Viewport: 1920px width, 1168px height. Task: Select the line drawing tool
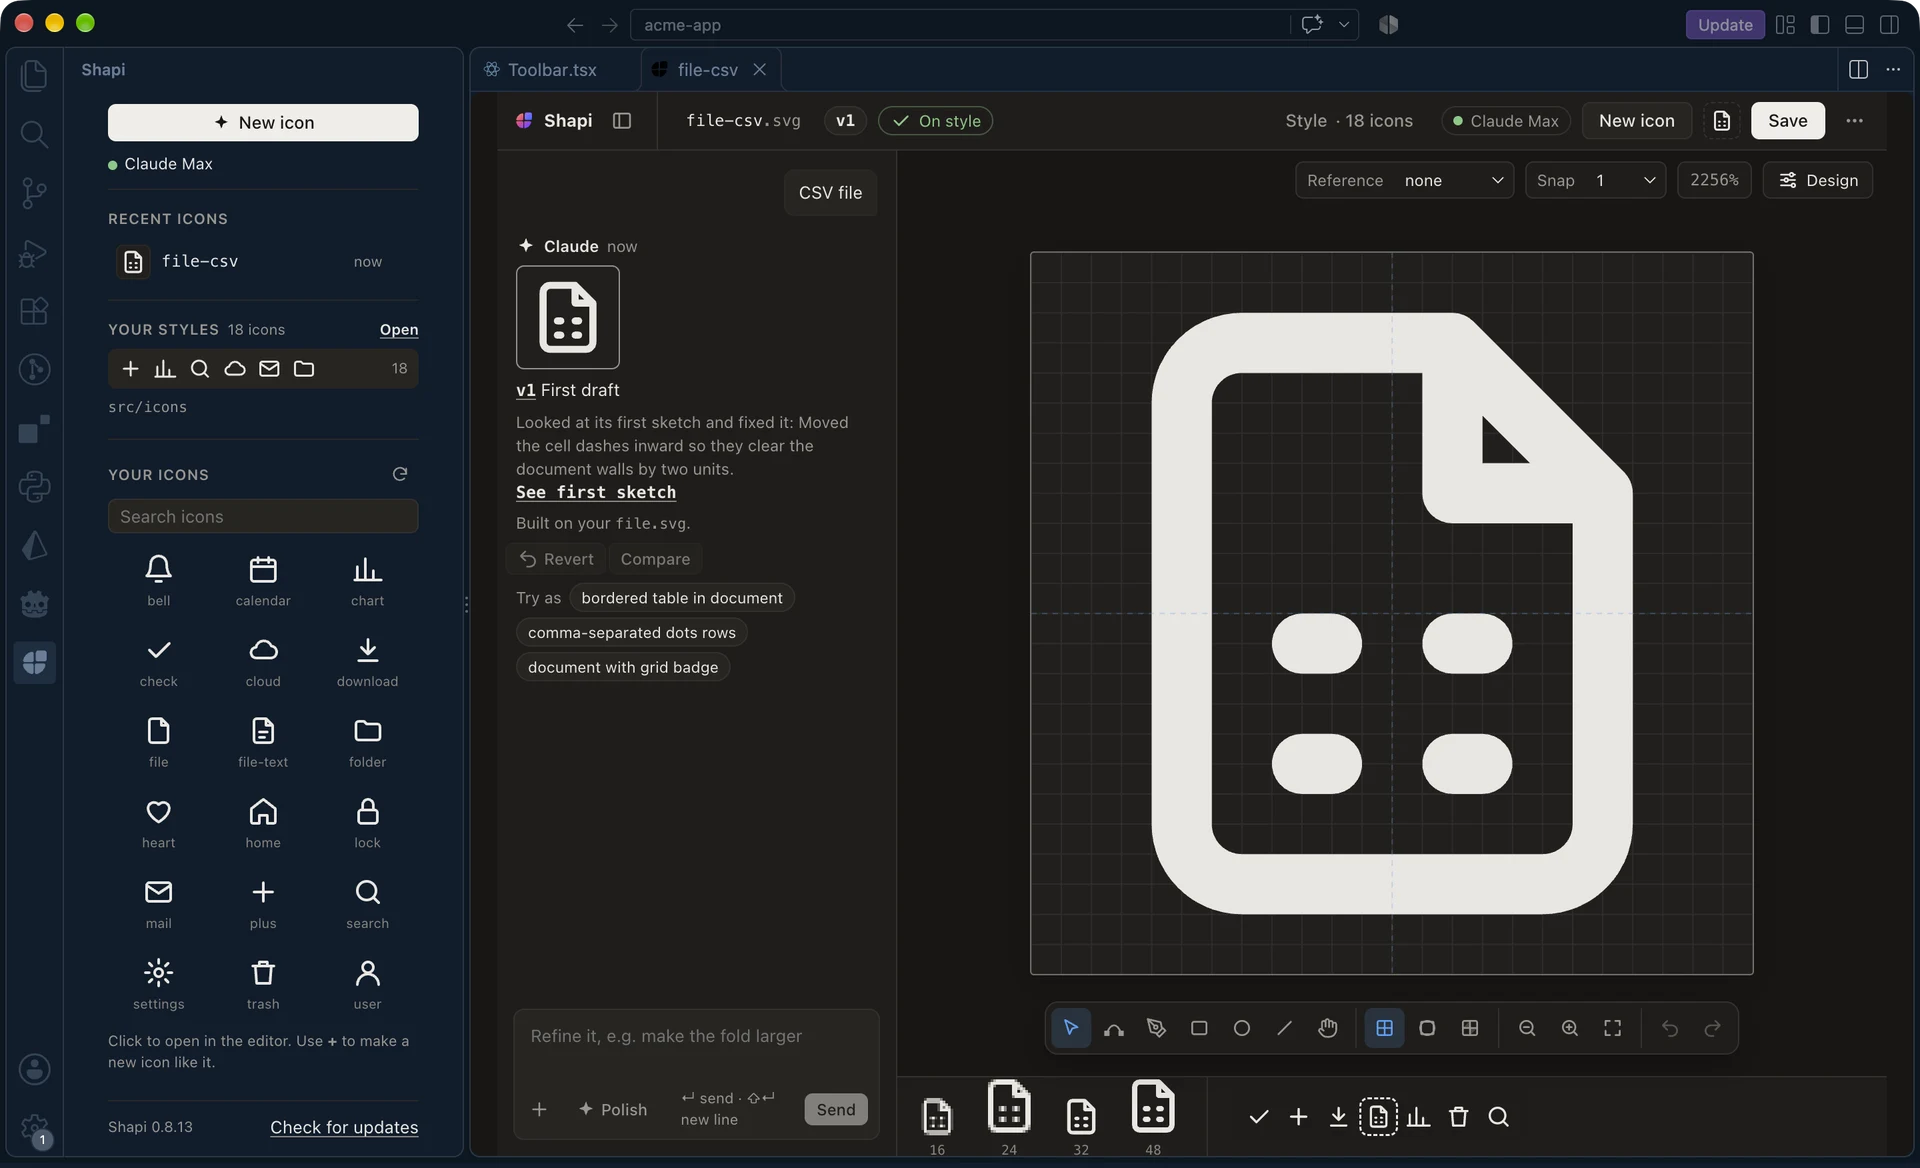(1285, 1028)
